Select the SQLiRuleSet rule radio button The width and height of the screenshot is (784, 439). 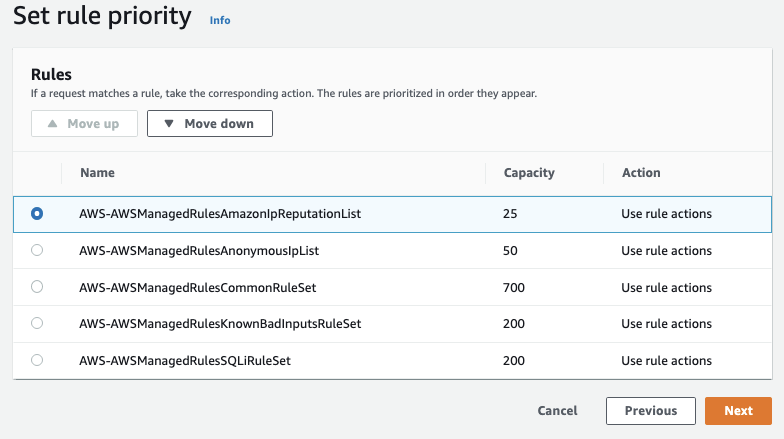pos(37,360)
